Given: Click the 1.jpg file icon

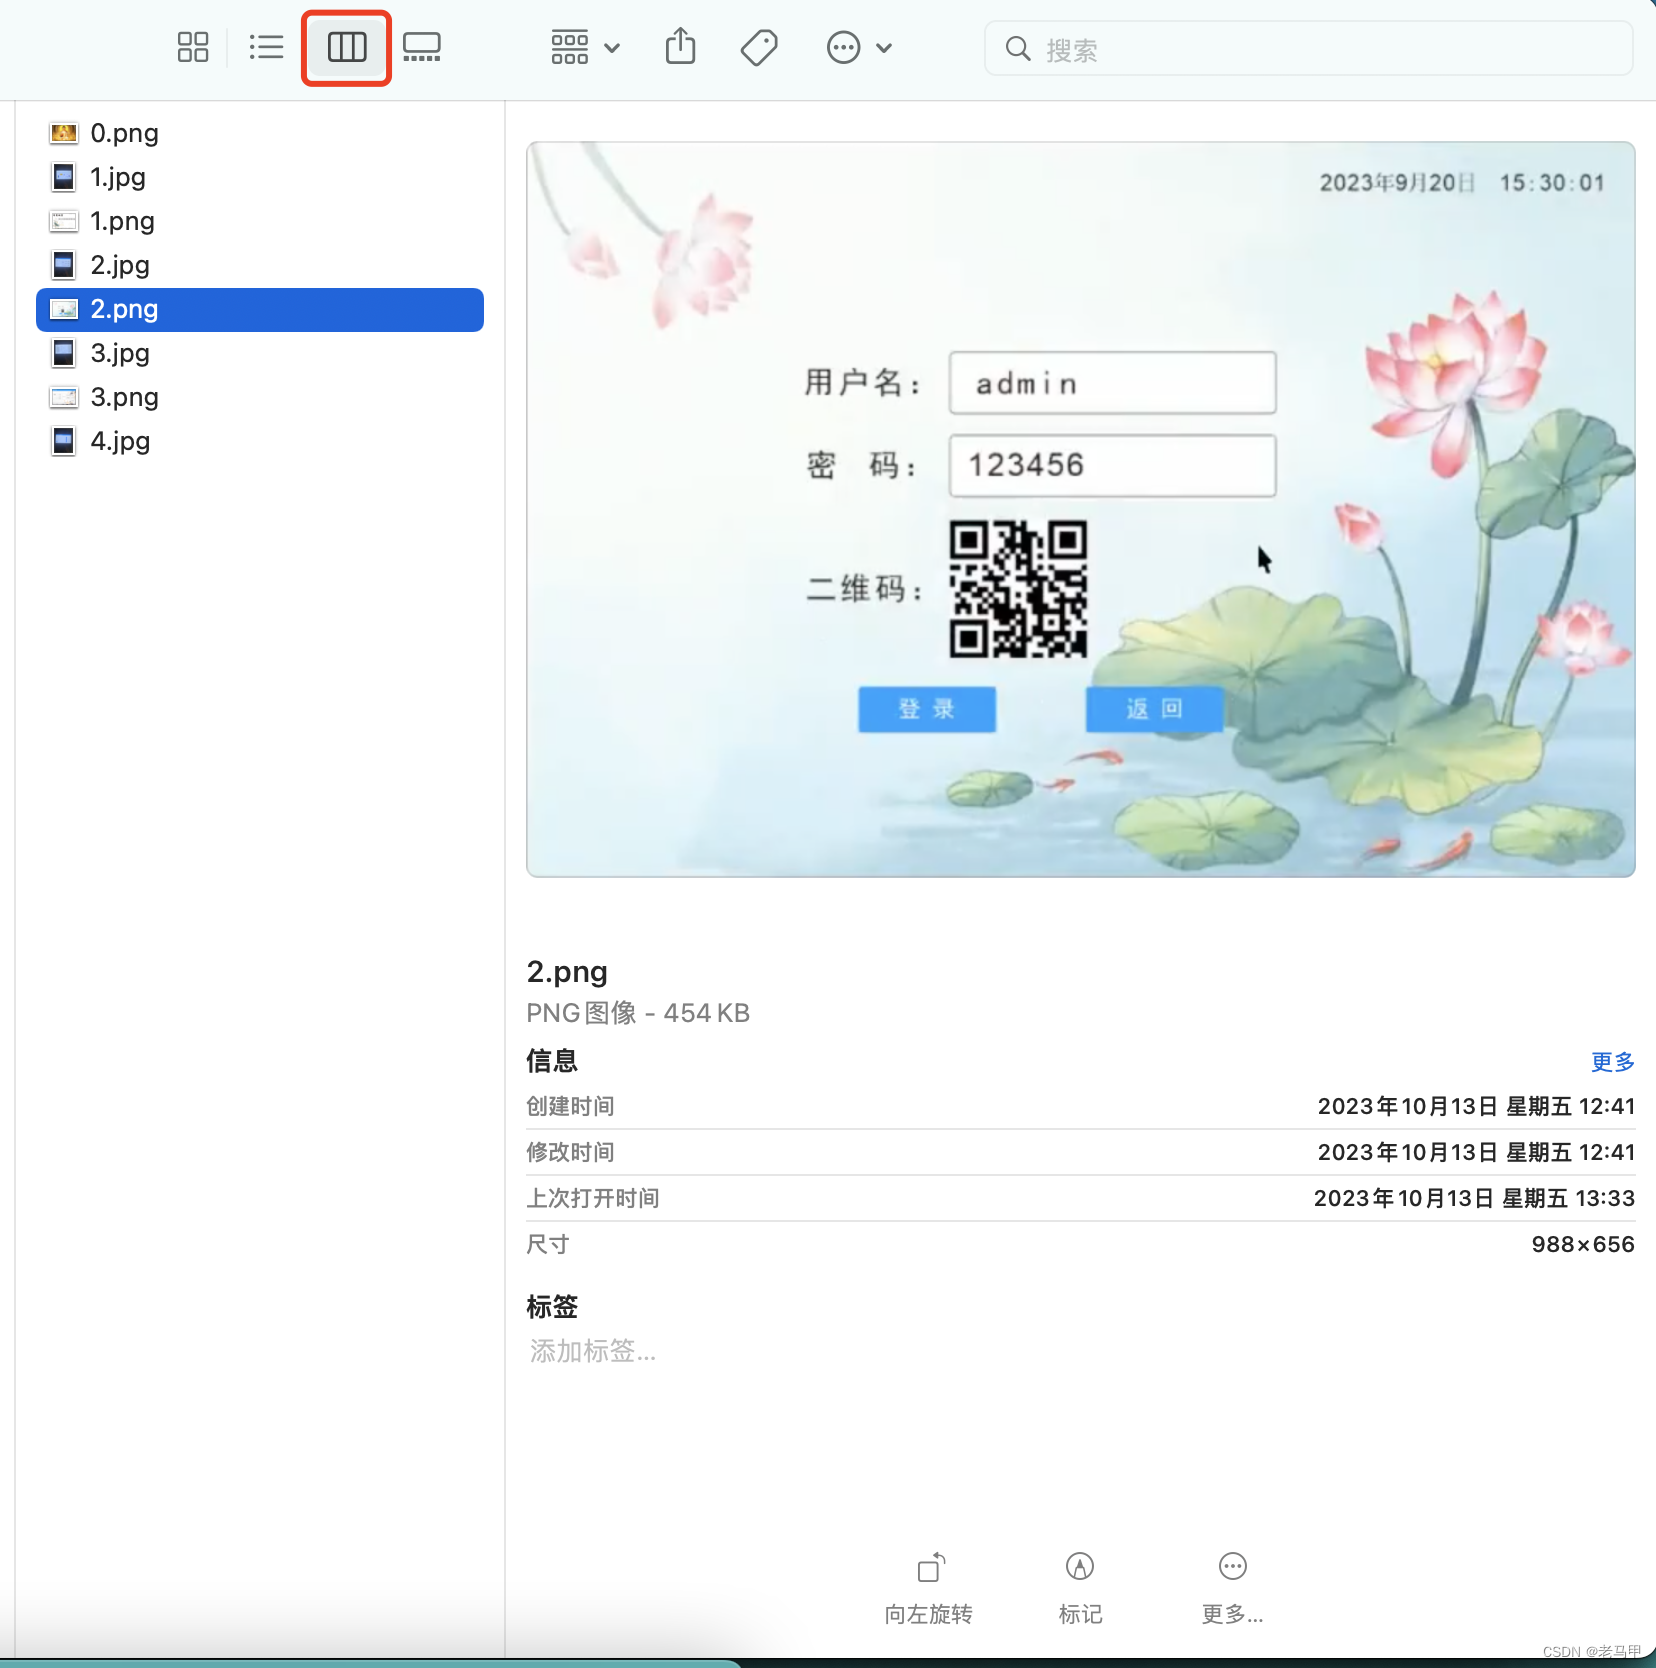Looking at the screenshot, I should tap(64, 177).
